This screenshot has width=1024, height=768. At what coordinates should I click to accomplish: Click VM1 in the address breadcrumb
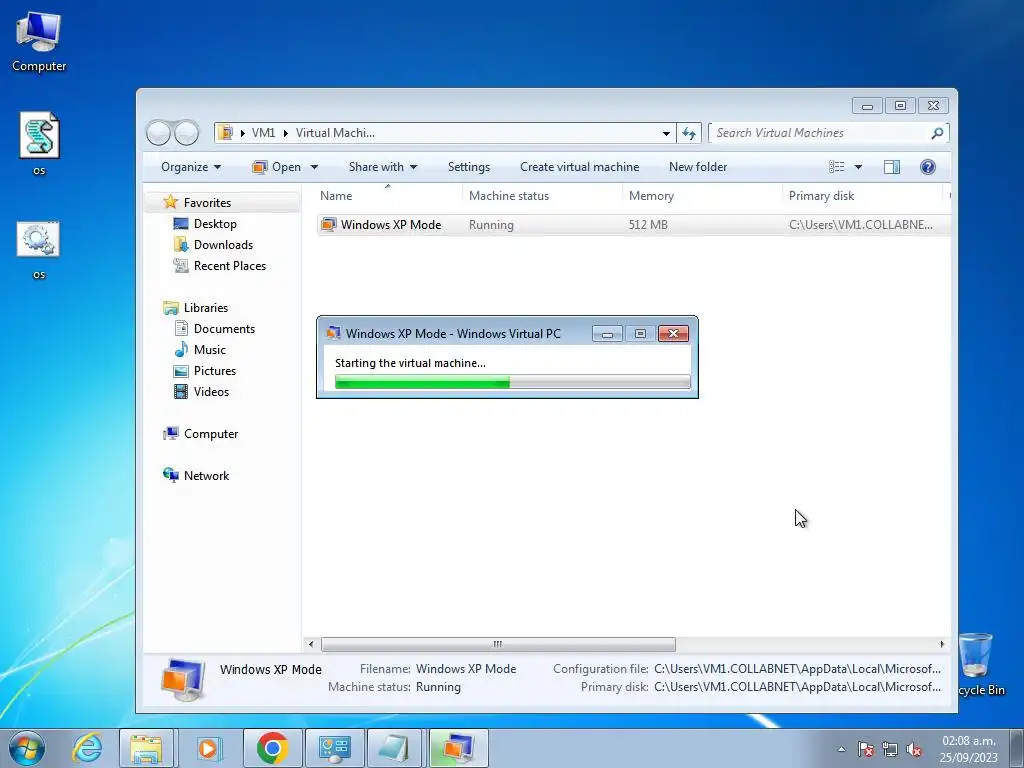coord(263,133)
